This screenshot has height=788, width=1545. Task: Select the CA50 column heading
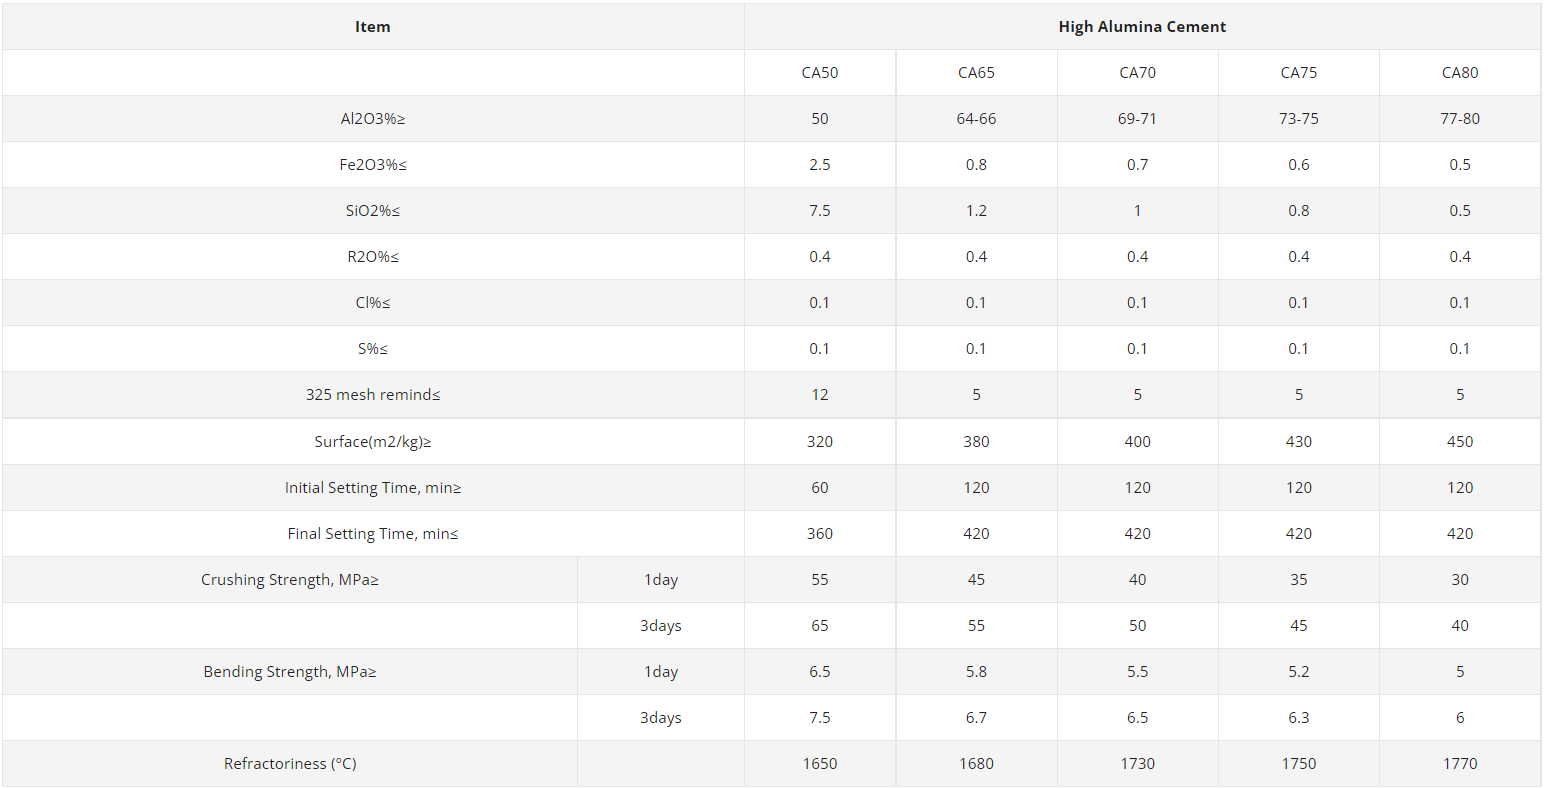click(x=820, y=73)
